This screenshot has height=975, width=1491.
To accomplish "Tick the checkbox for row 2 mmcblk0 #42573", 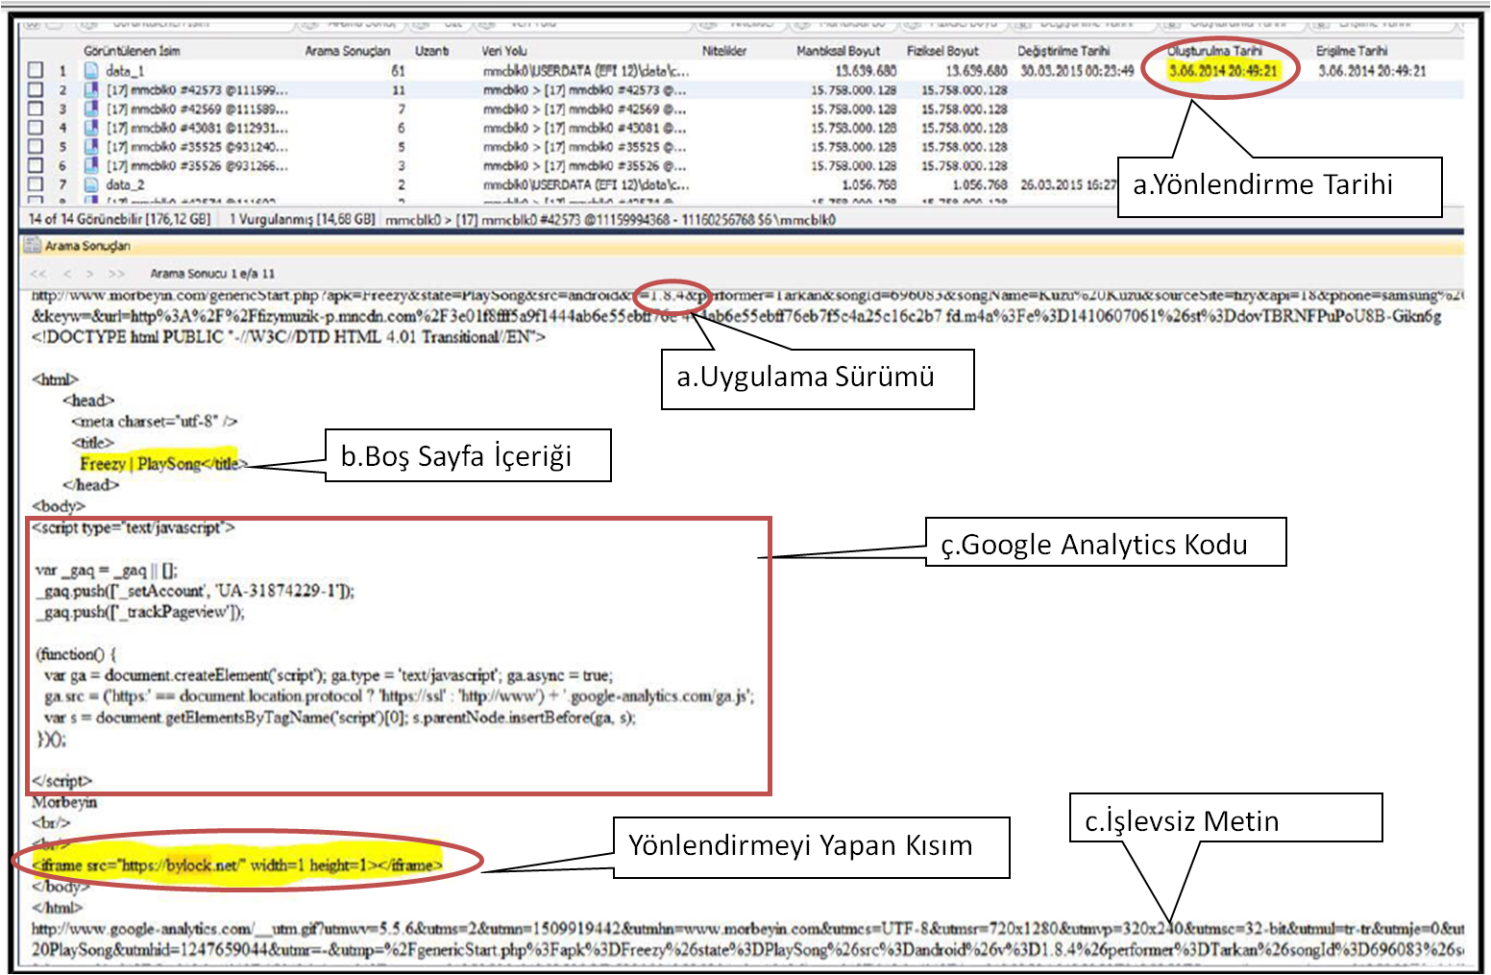I will point(36,90).
